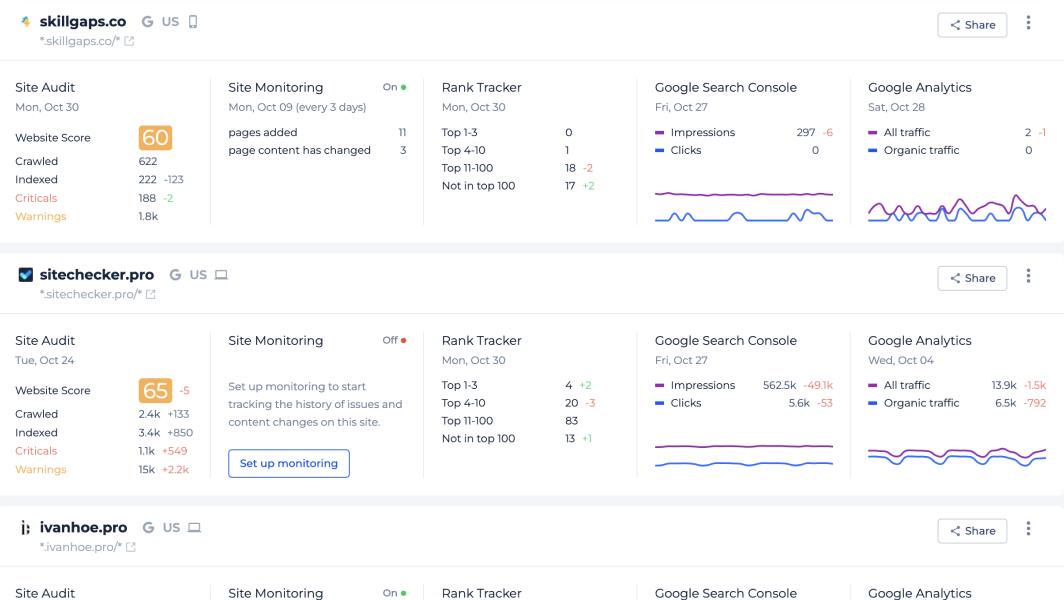Click 'Top 4-10' row showing 20

[518, 403]
